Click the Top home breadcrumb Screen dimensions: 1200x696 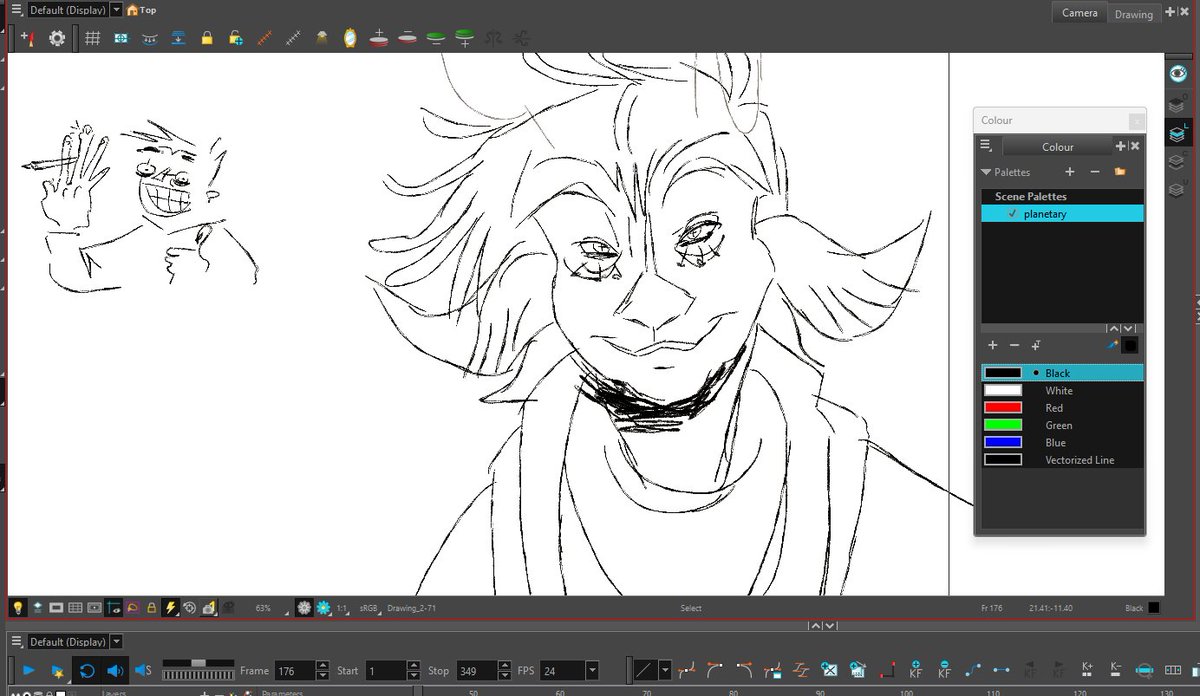coord(142,10)
